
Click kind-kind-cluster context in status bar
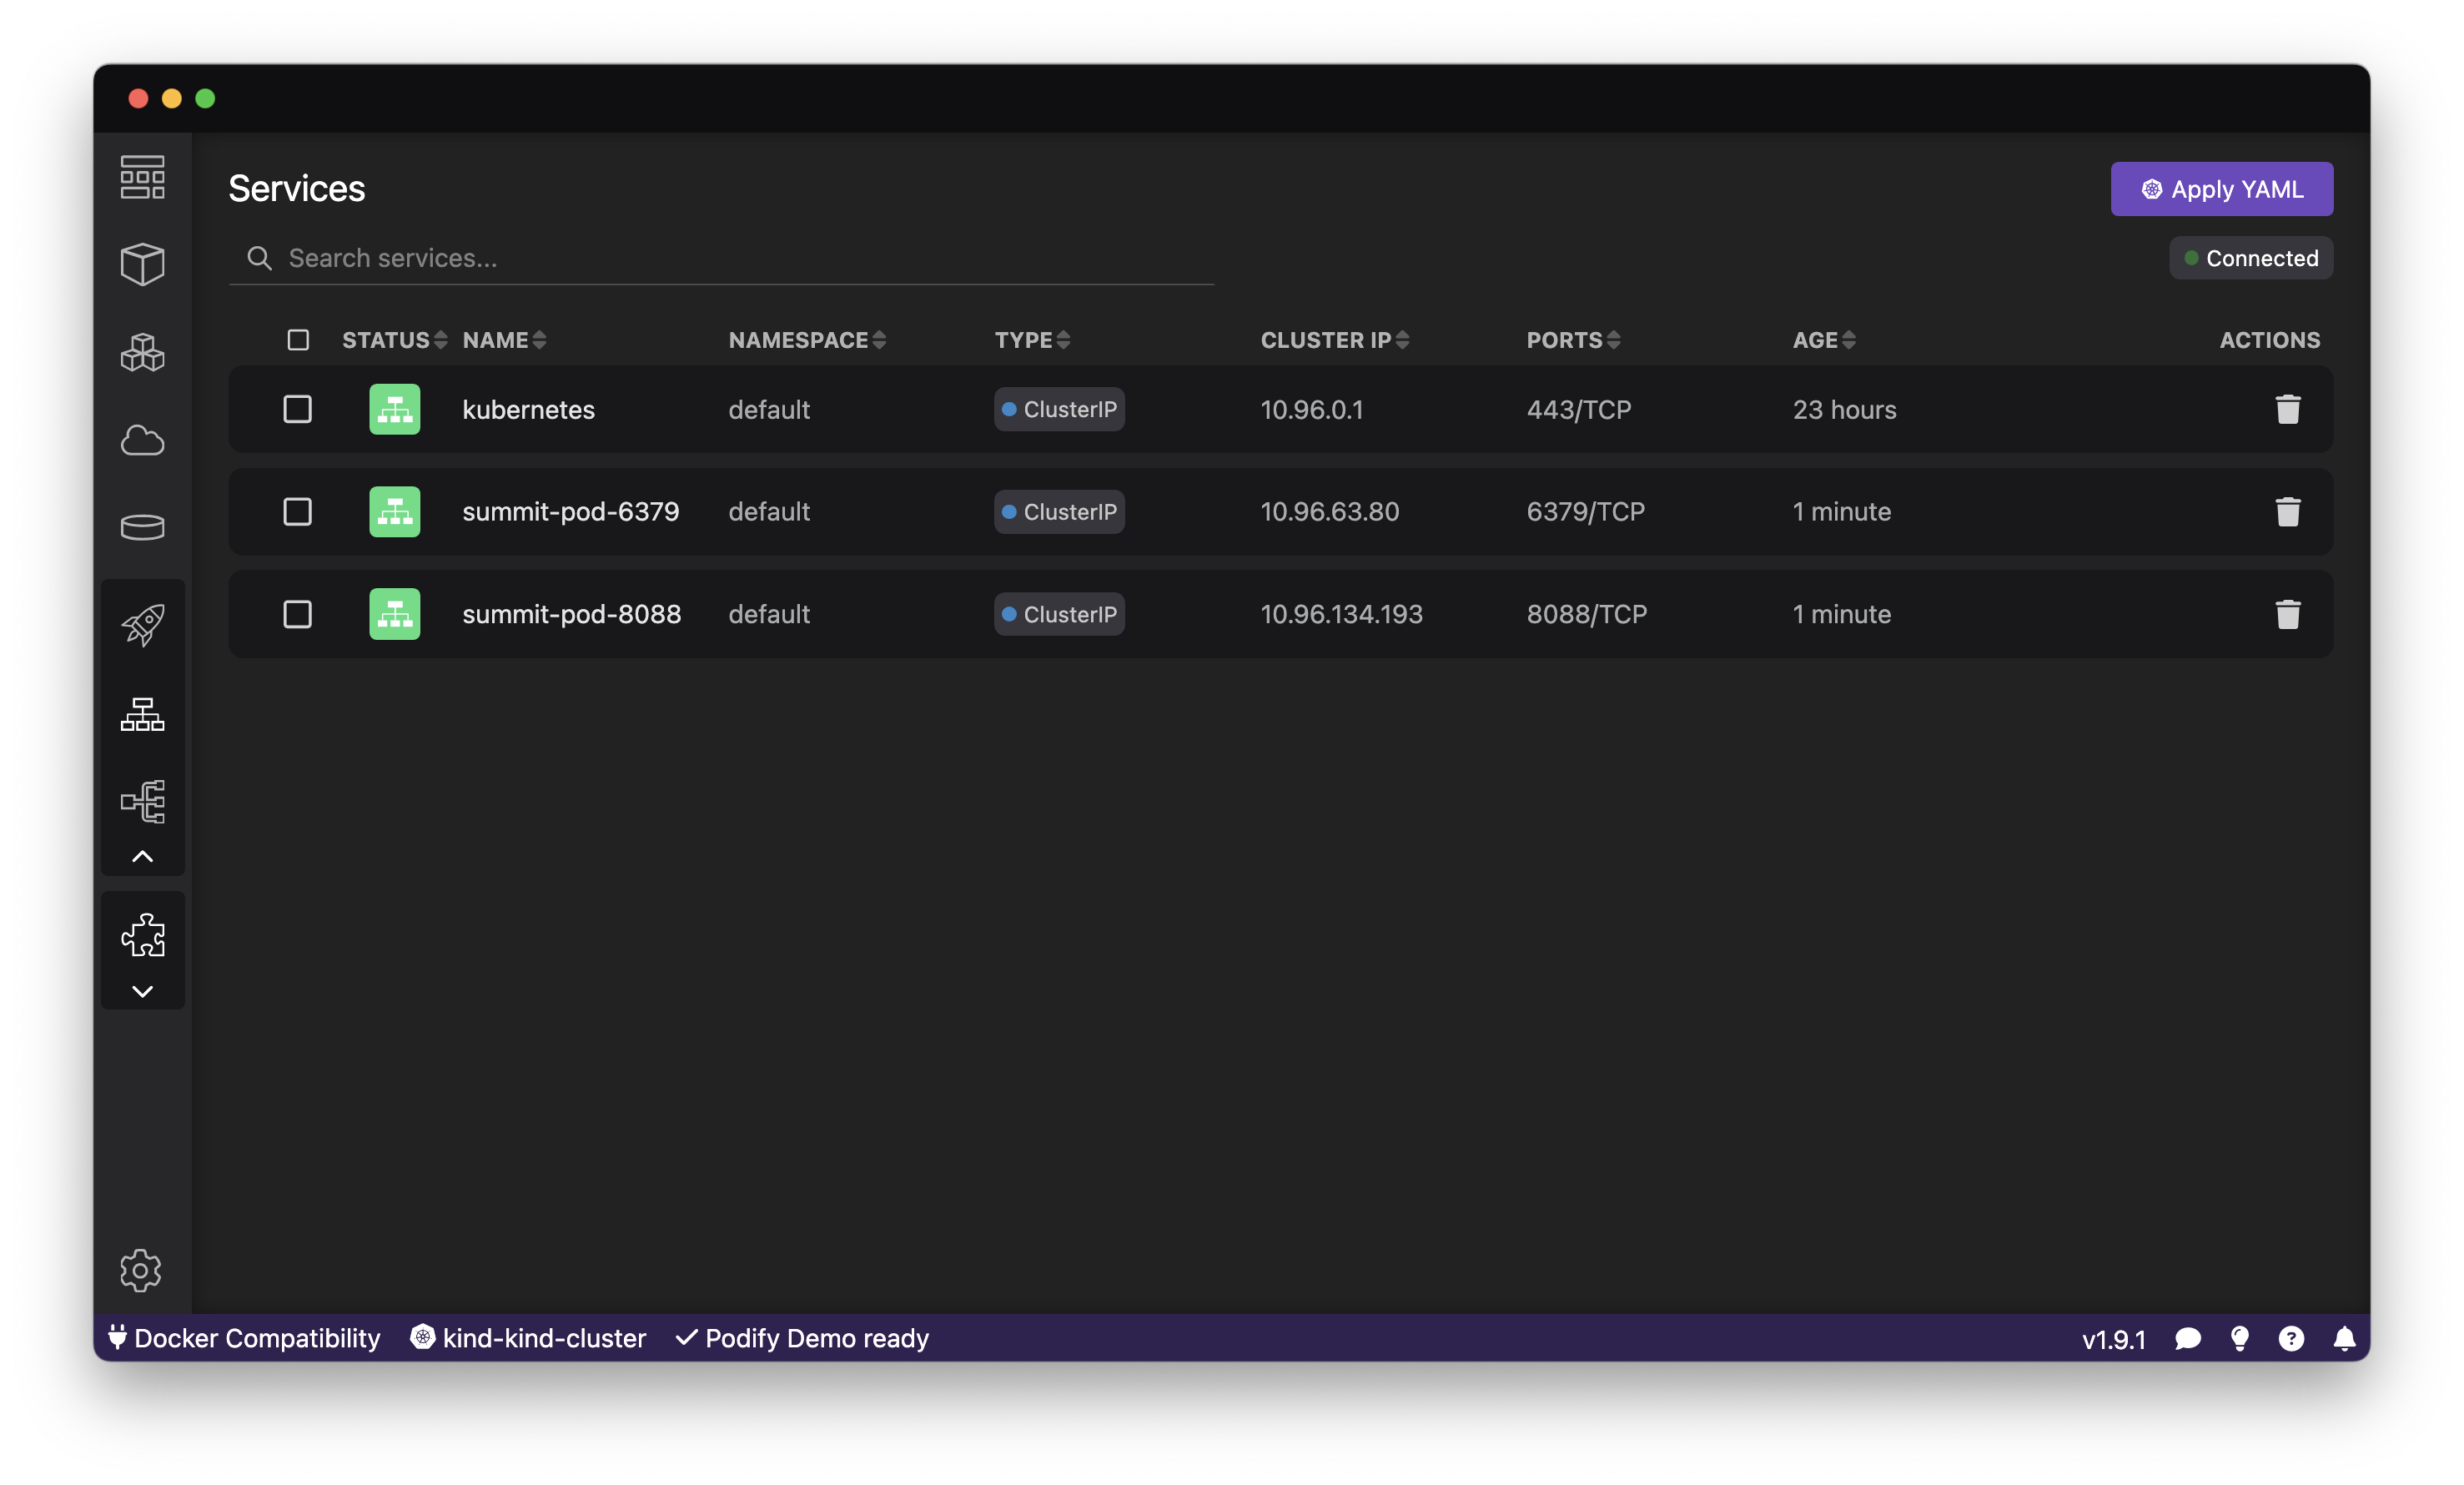(x=528, y=1338)
